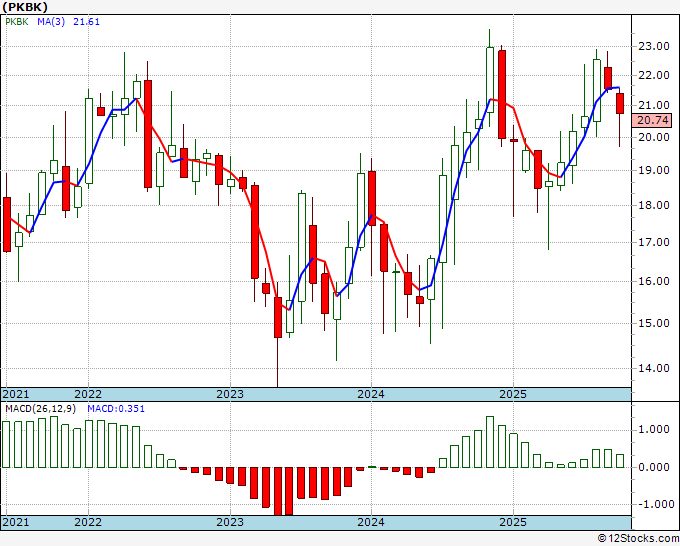Click the 18.00 price axis label
This screenshot has width=680, height=546.
pos(654,205)
